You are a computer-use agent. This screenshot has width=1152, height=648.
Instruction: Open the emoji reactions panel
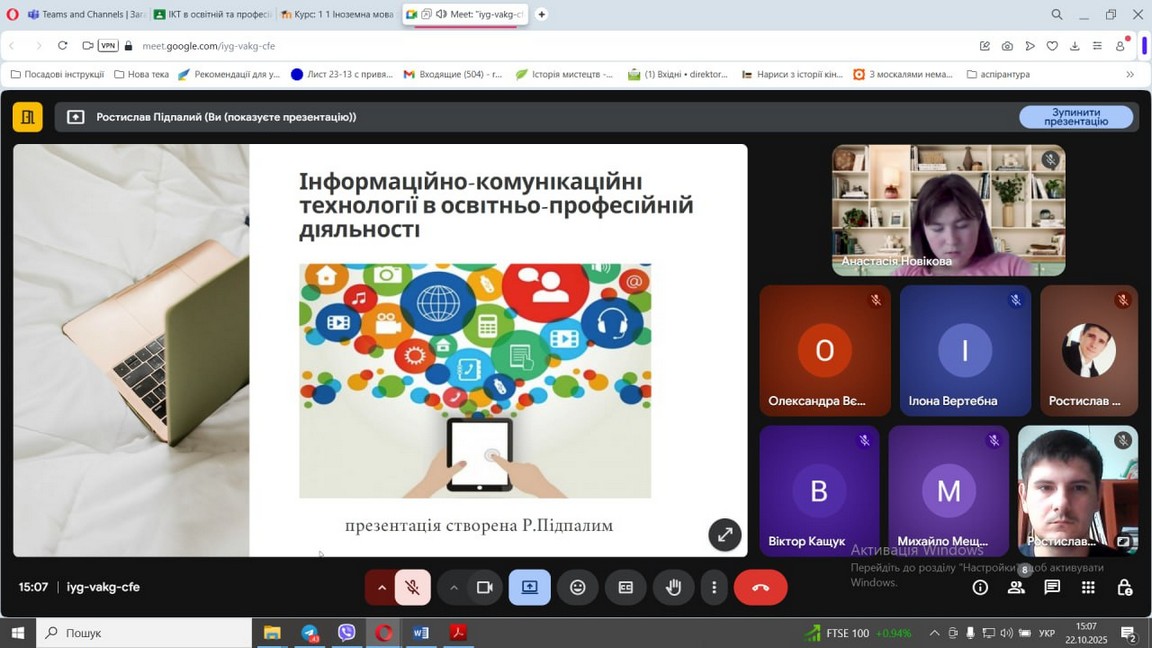[x=577, y=588]
